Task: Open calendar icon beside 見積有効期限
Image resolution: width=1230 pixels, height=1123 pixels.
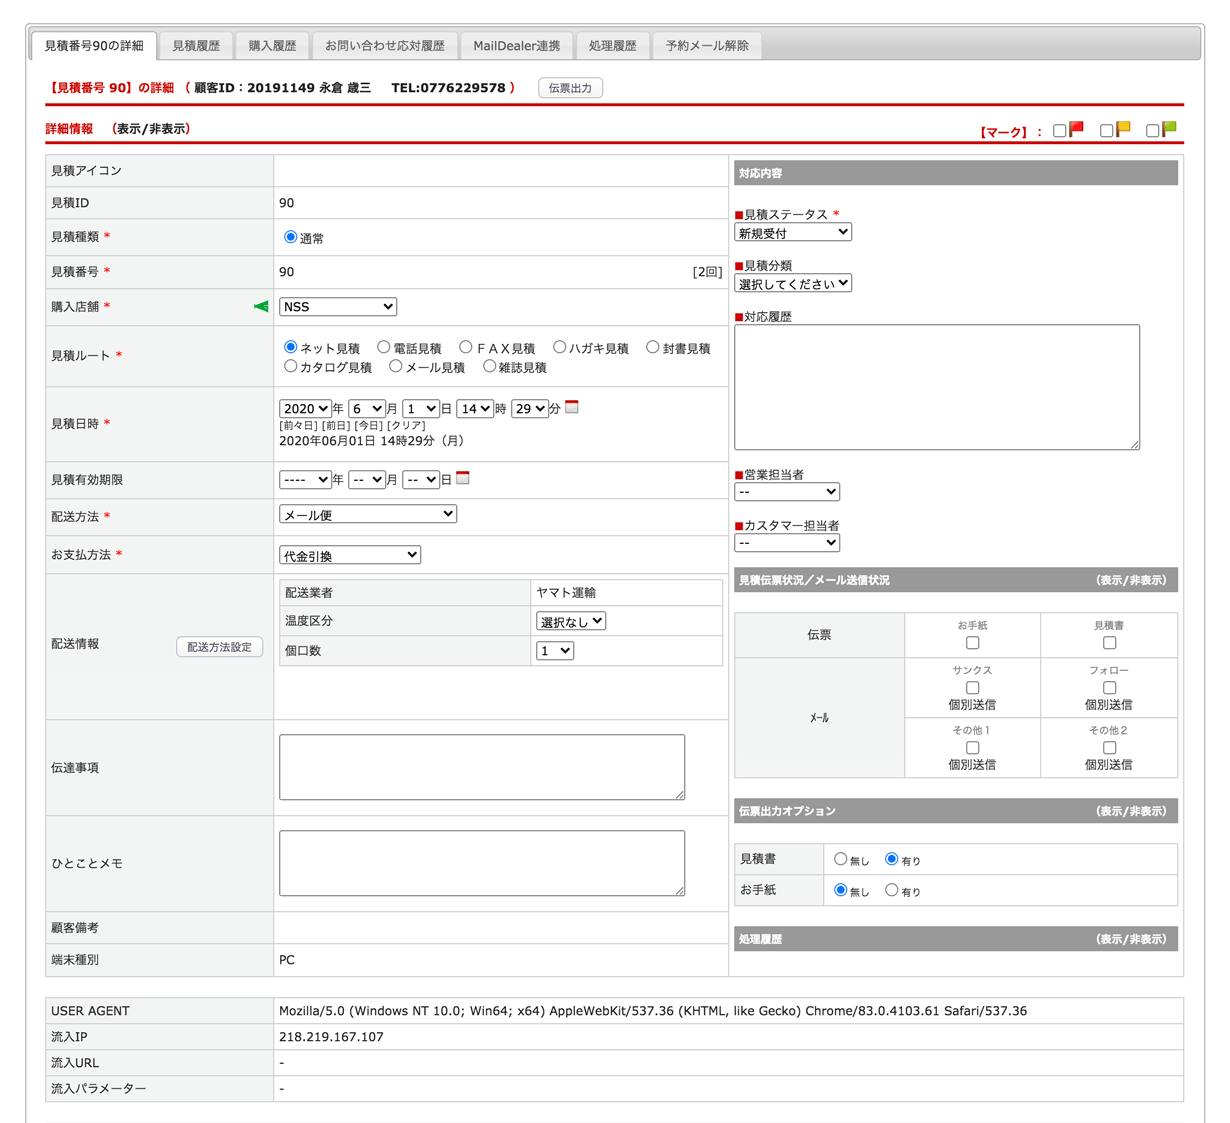Action: coord(463,478)
